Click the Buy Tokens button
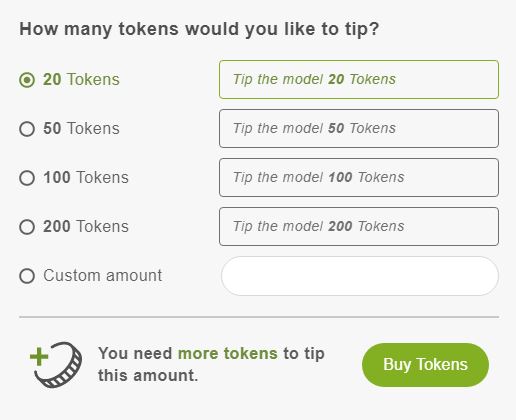 [x=425, y=365]
